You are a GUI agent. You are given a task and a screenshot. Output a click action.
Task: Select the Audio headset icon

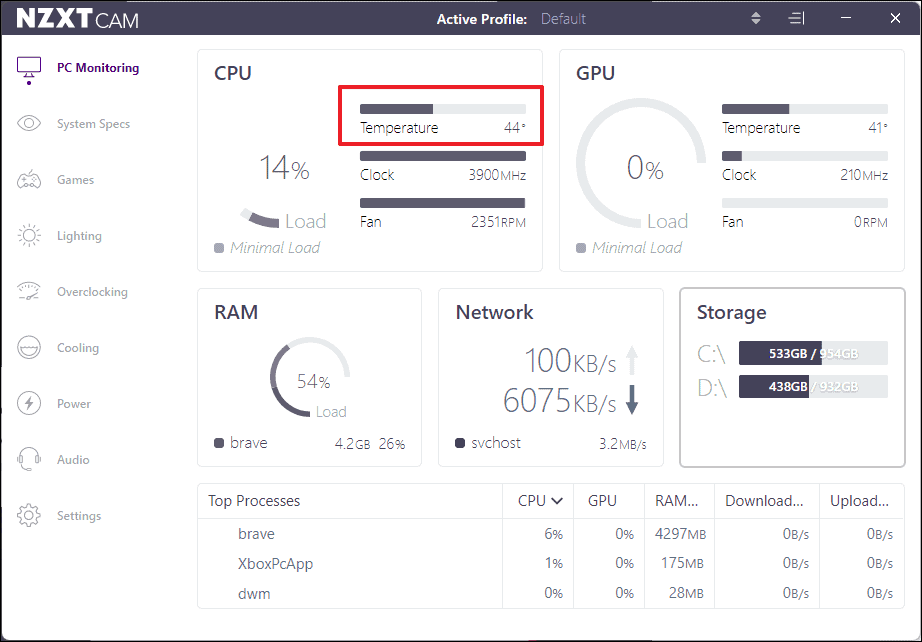(29, 459)
